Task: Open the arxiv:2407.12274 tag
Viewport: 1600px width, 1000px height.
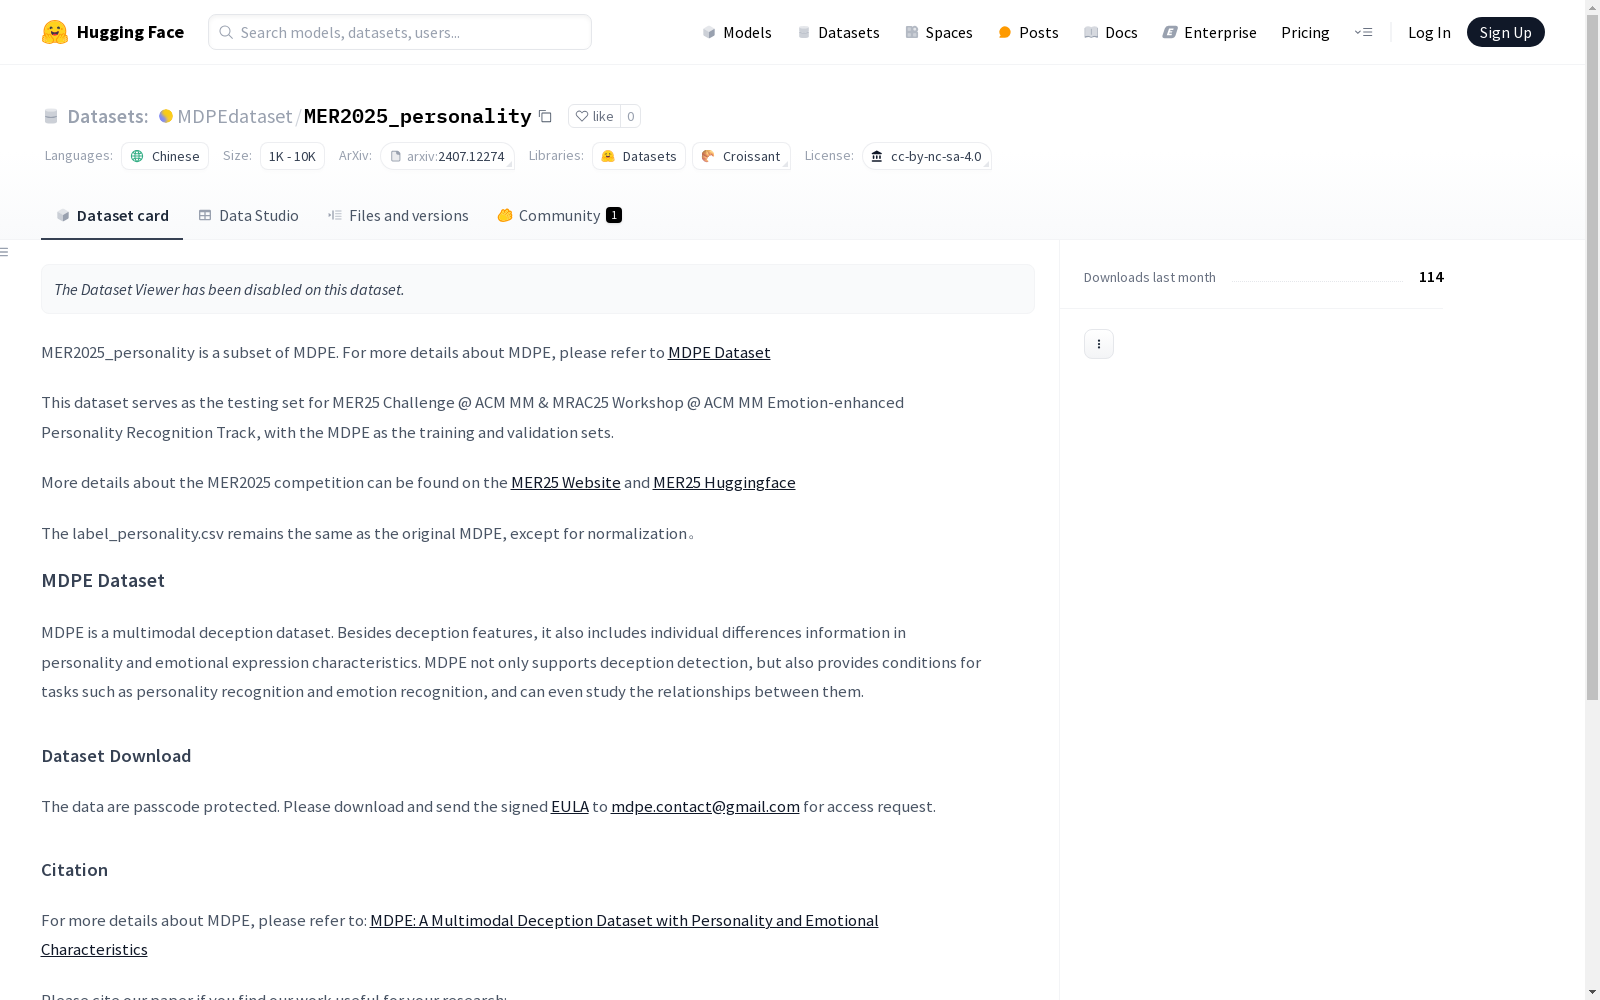Action: (447, 156)
